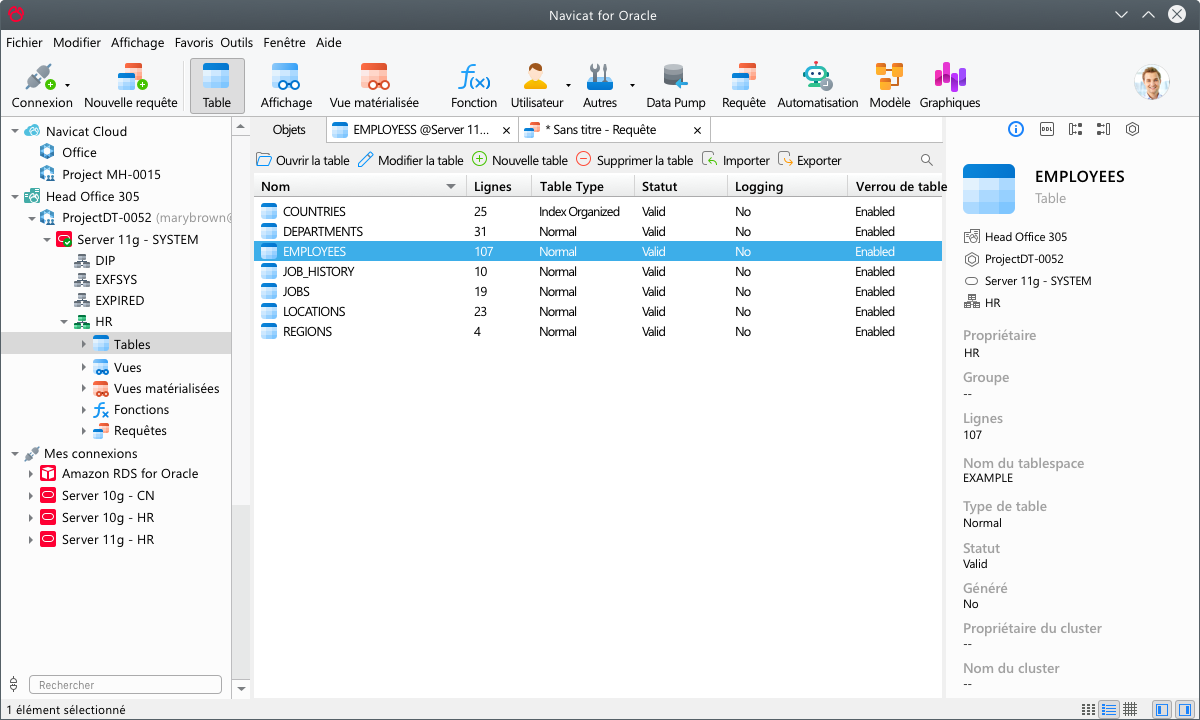Select the Requêtes node in the tree
Viewport: 1200px width, 720px height.
[x=140, y=431]
